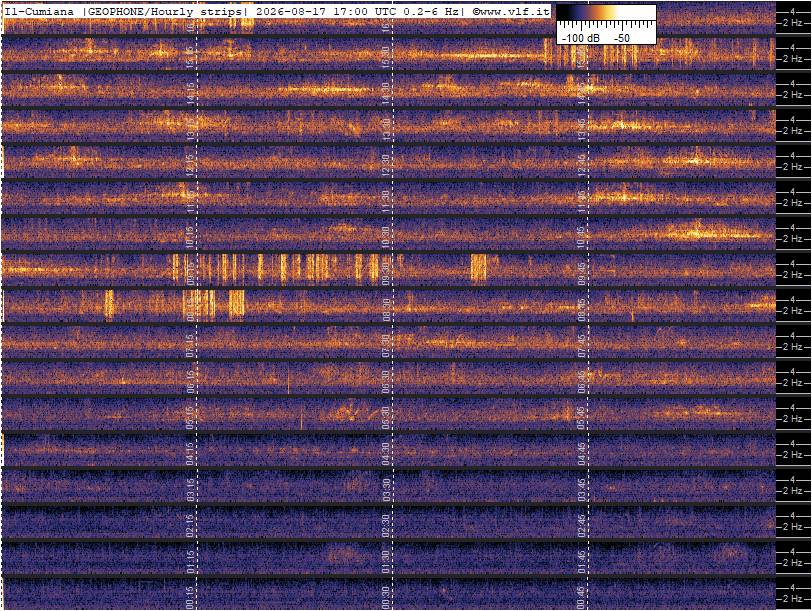Viewport: 812px width, 611px height.
Task: Click the 'GEOPHONE/Hourly strips' header label
Action: (x=165, y=11)
